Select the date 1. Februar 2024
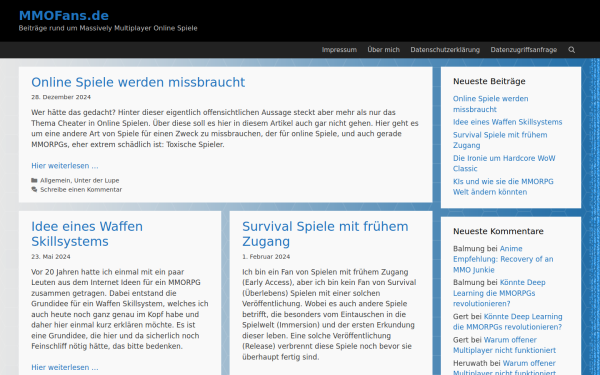 [266, 257]
